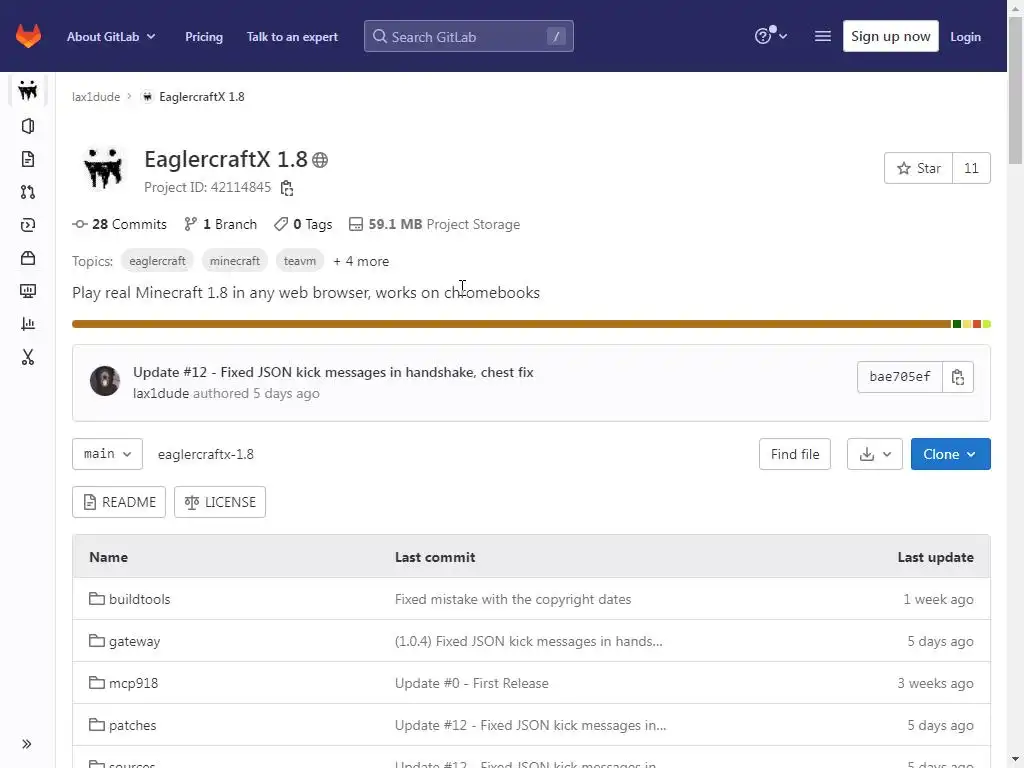
Task: Copy the commit SHA bae705ef
Action: click(x=958, y=377)
